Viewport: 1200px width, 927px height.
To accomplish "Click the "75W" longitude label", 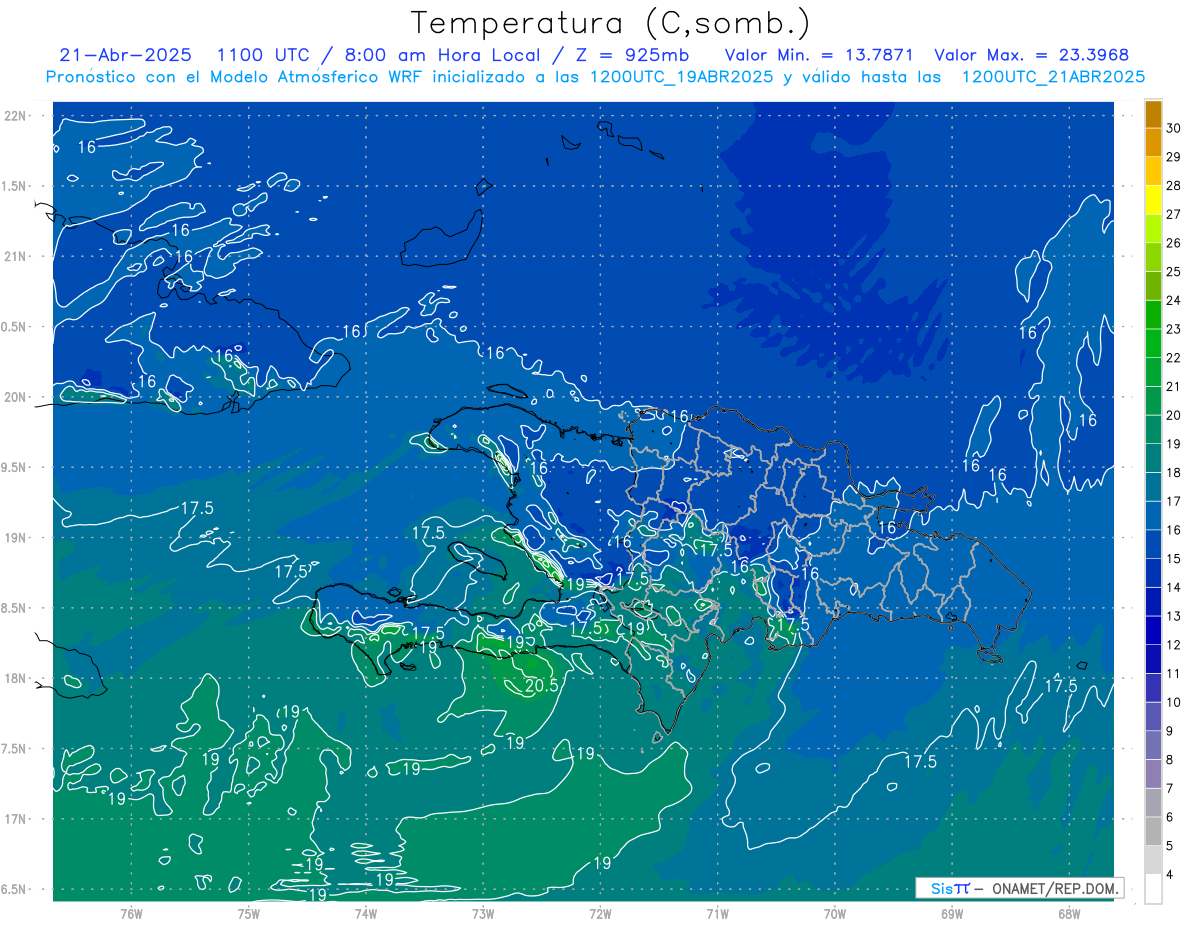I will 248,913.
